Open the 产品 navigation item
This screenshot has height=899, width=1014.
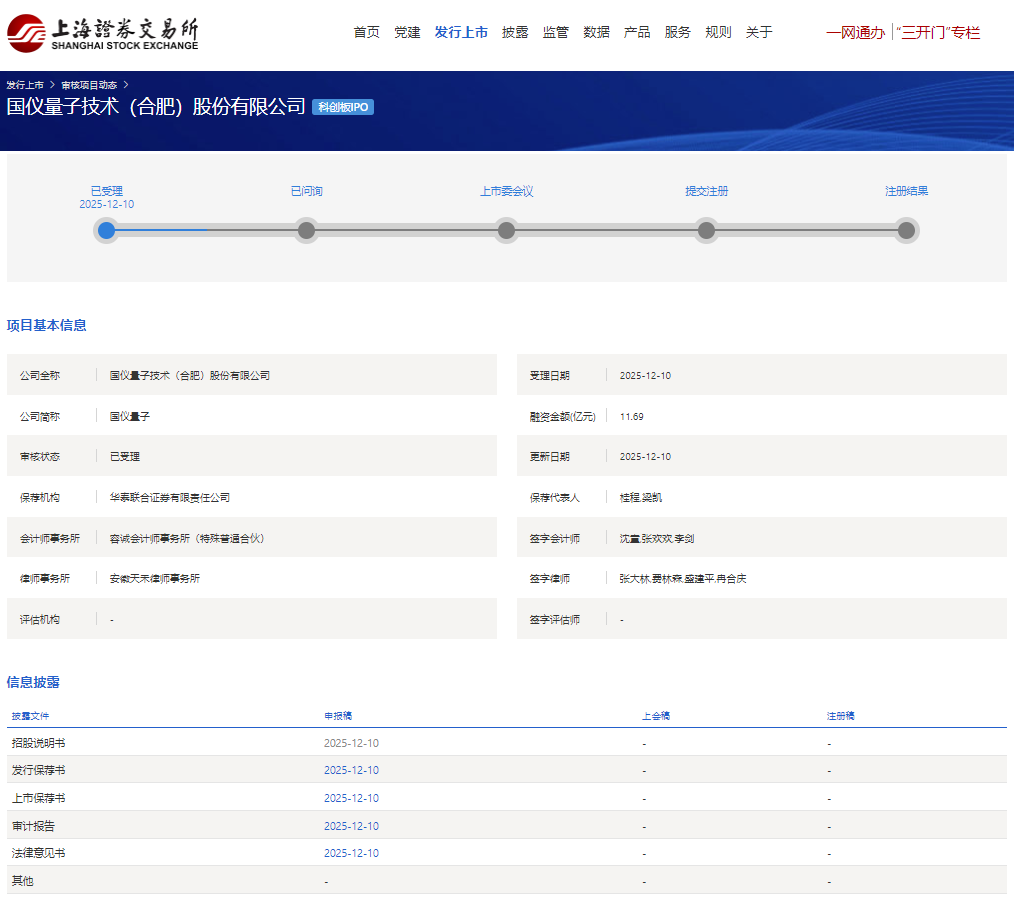point(637,32)
